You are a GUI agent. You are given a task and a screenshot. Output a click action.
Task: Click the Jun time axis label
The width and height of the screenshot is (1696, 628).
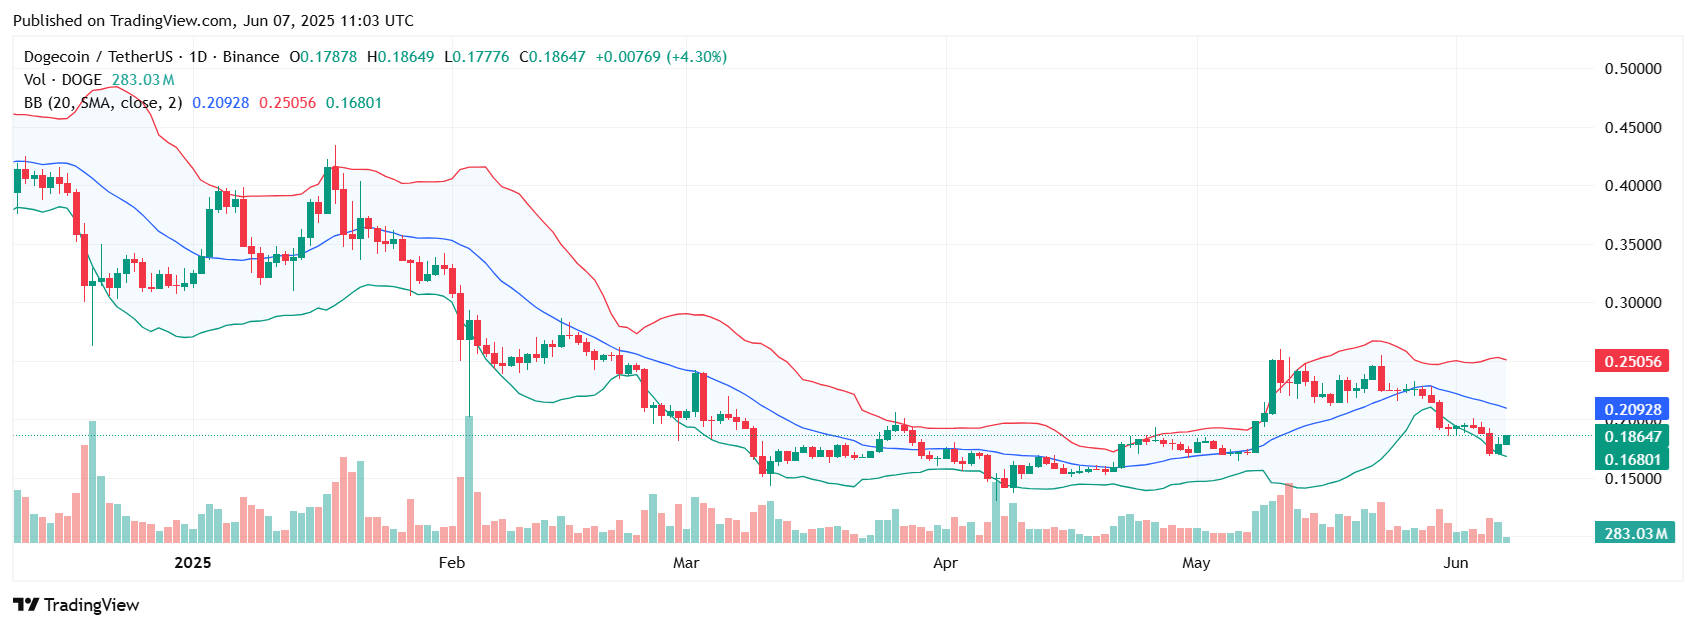(1456, 563)
